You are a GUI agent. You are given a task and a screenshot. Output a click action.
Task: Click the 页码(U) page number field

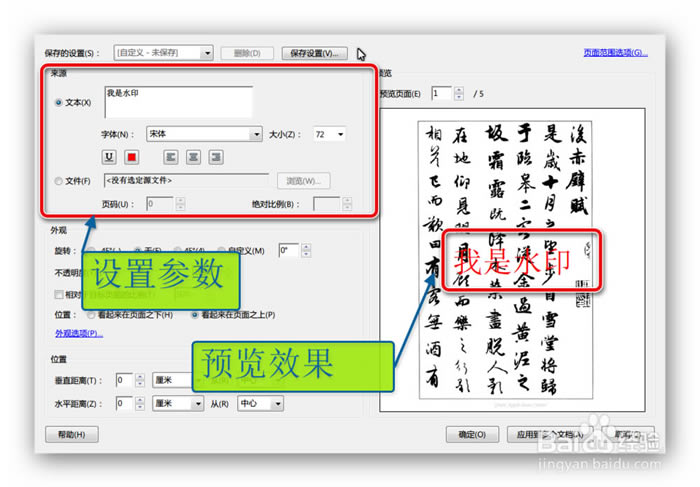[160, 204]
